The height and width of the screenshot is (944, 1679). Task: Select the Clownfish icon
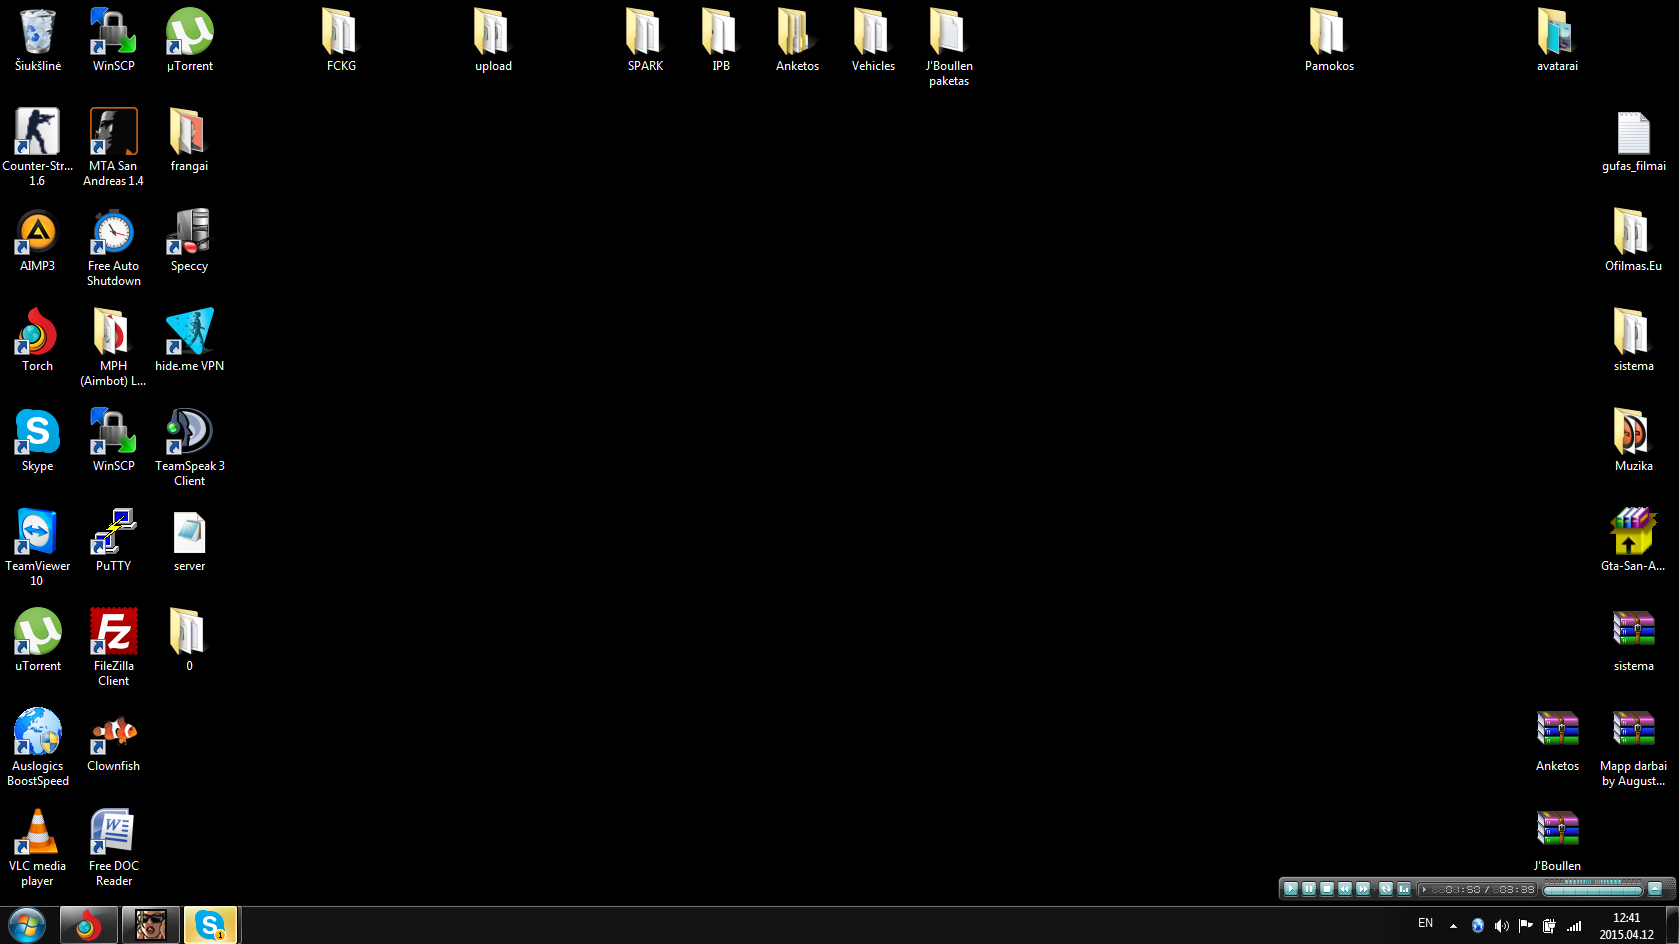click(x=113, y=740)
